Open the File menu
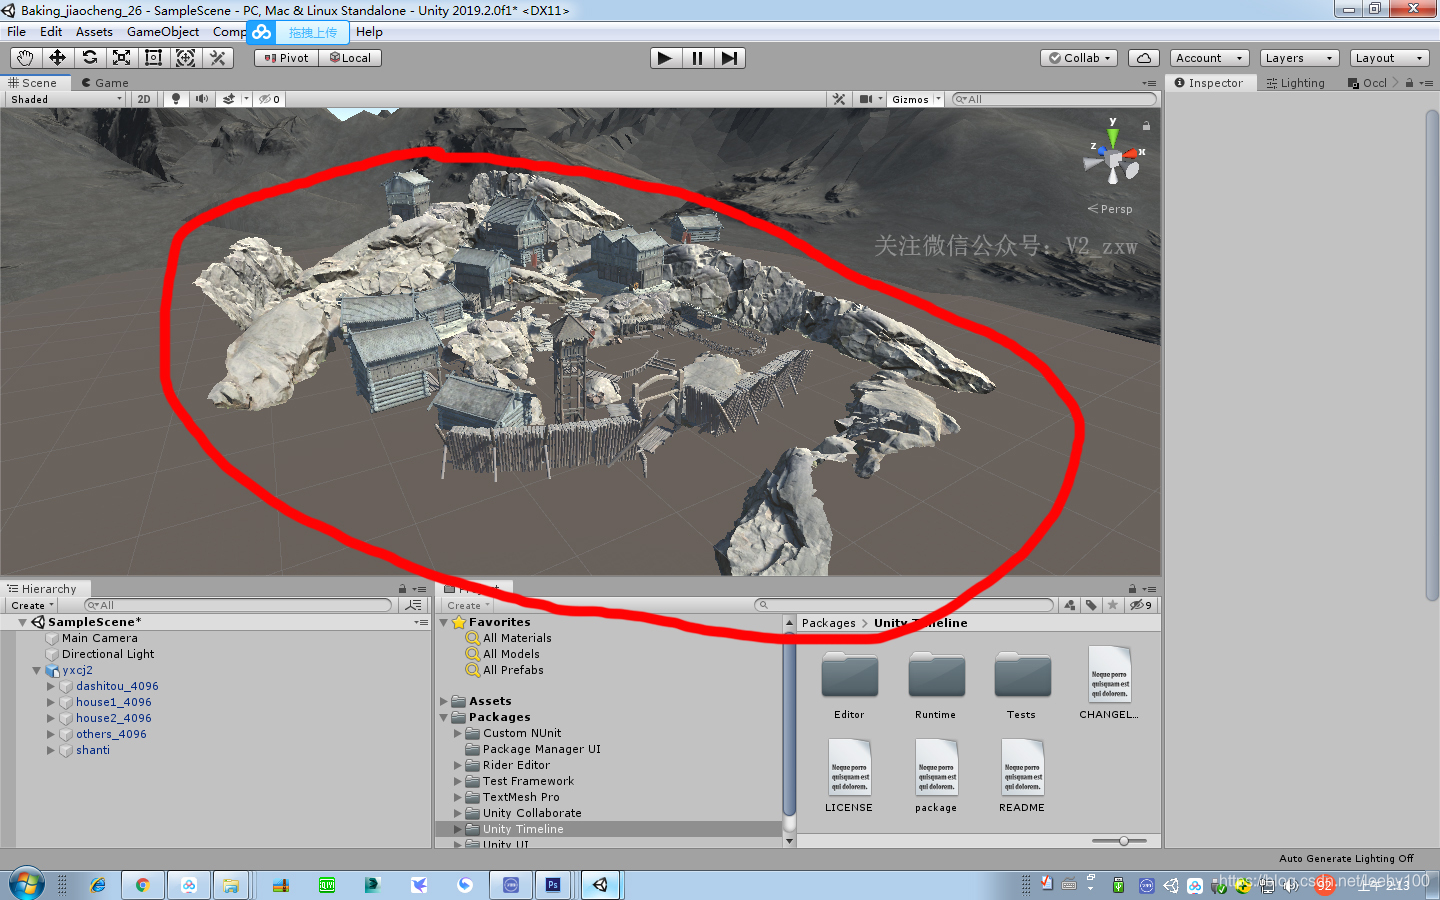Viewport: 1440px width, 900px height. click(x=17, y=32)
